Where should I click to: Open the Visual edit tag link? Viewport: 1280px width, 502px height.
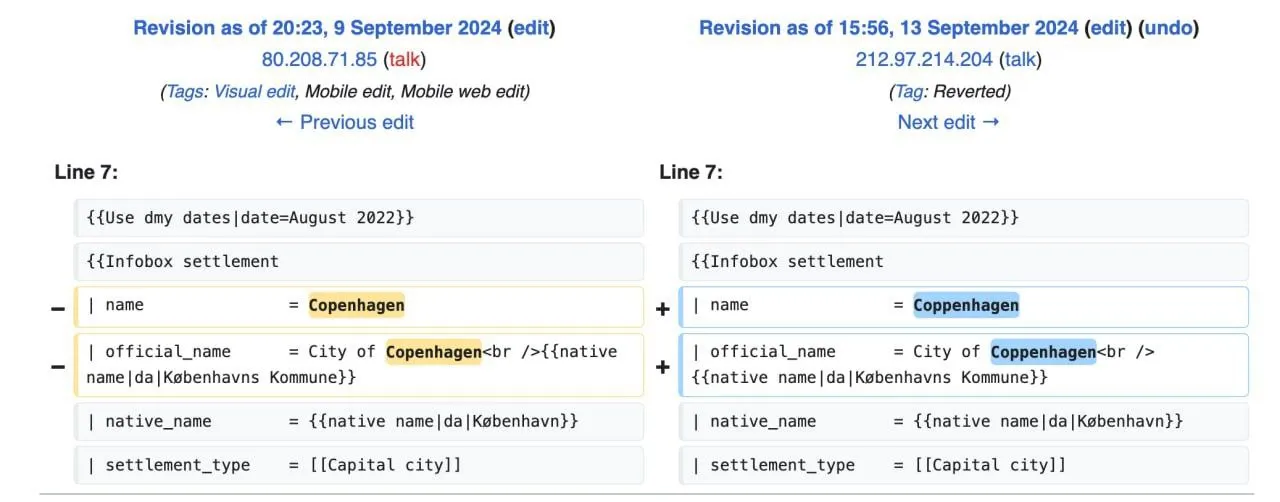254,91
